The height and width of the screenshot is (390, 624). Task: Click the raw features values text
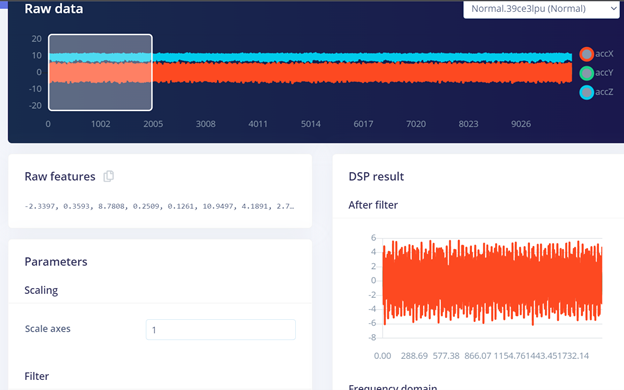(x=159, y=206)
